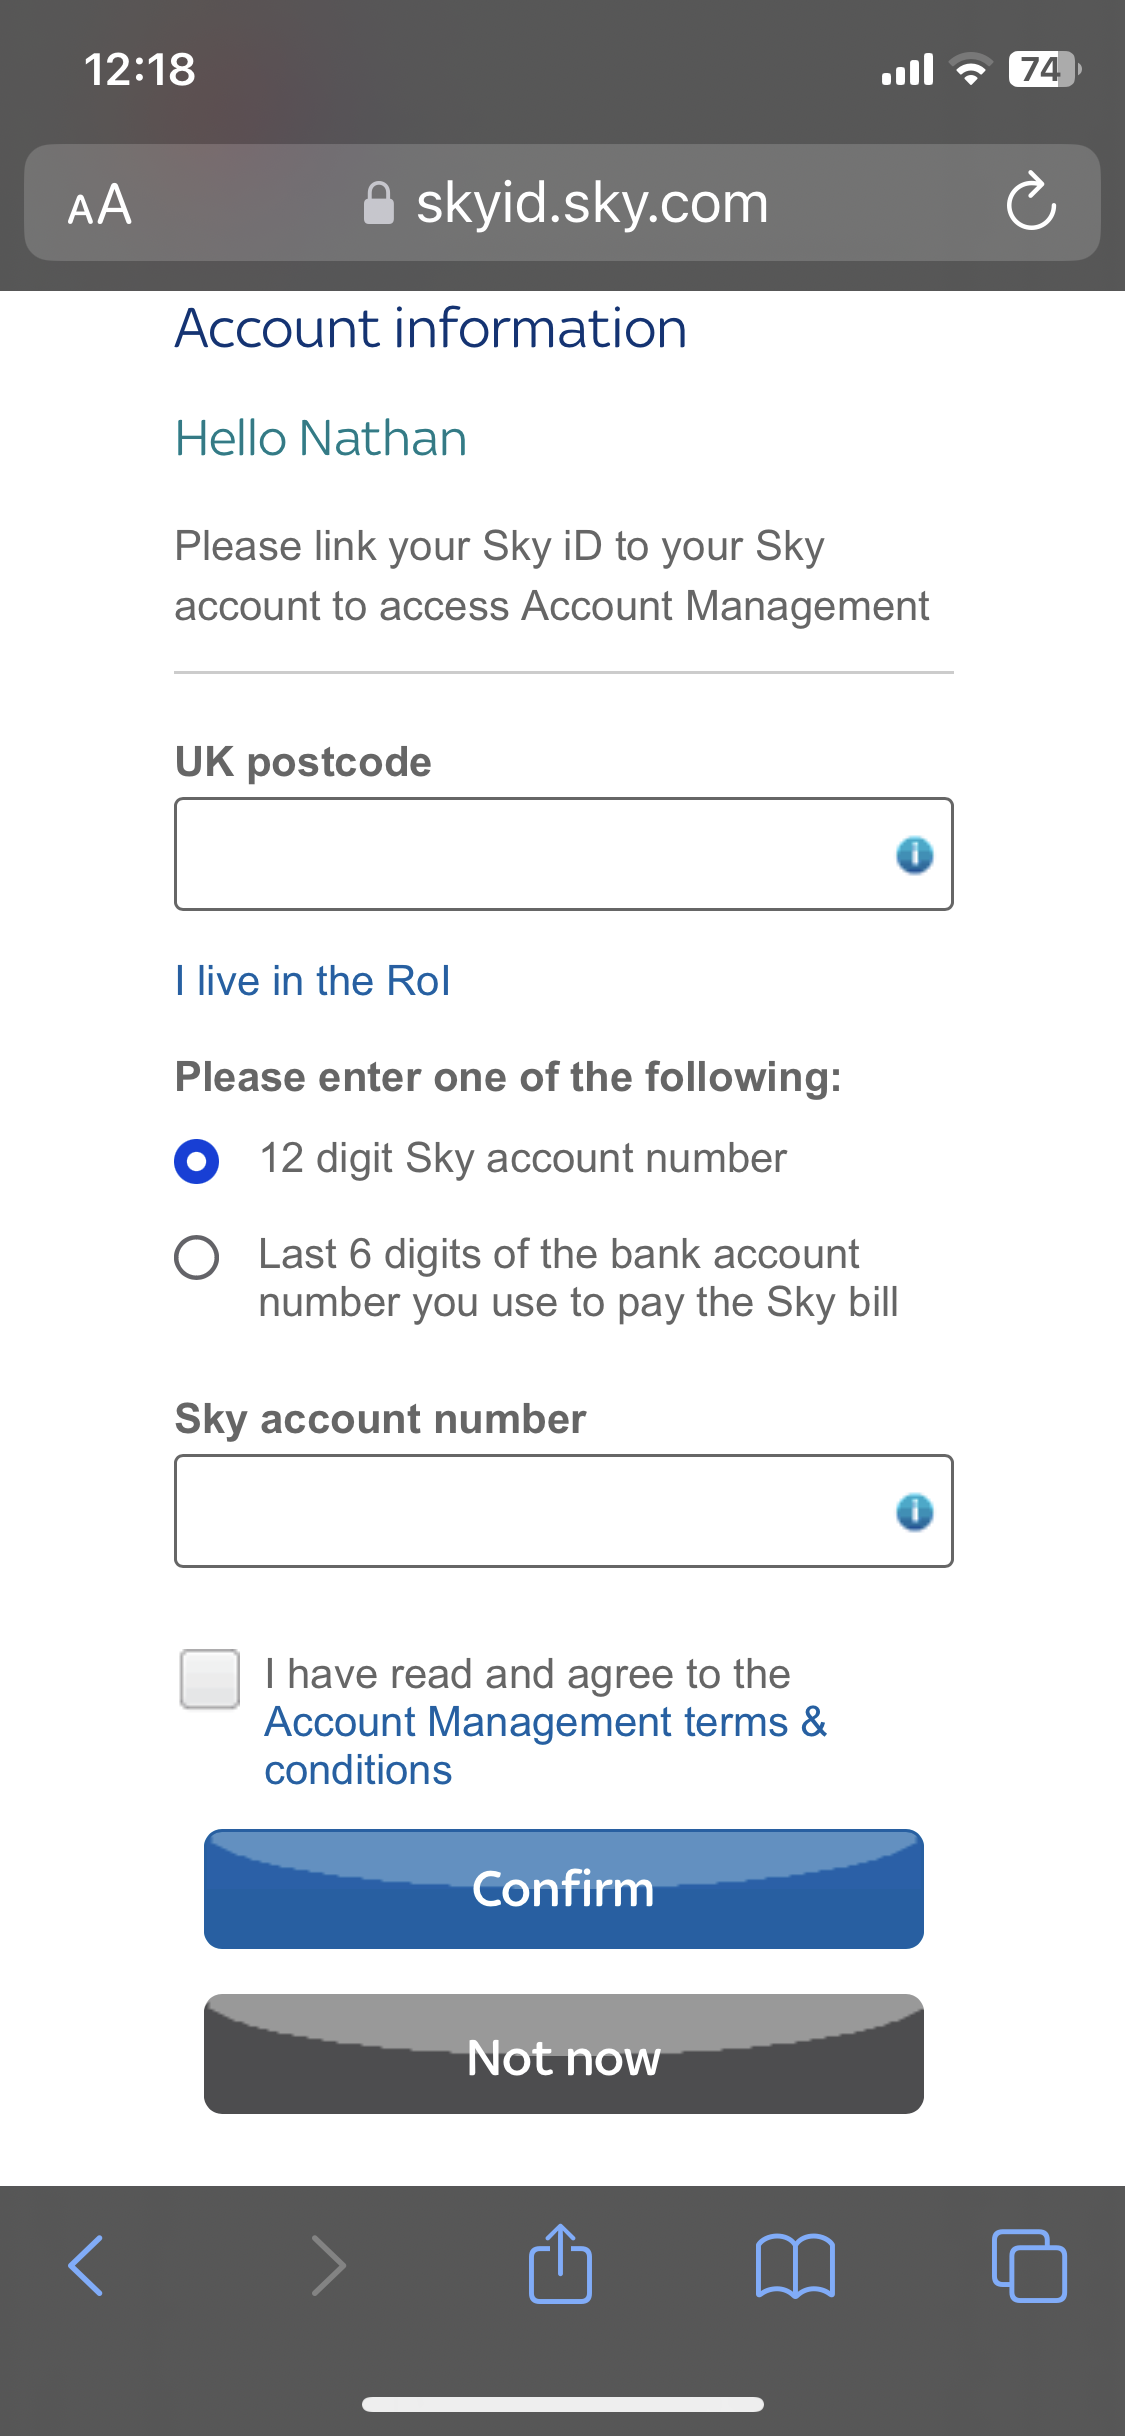Refresh the skyid.sky.com page

coord(1032,202)
